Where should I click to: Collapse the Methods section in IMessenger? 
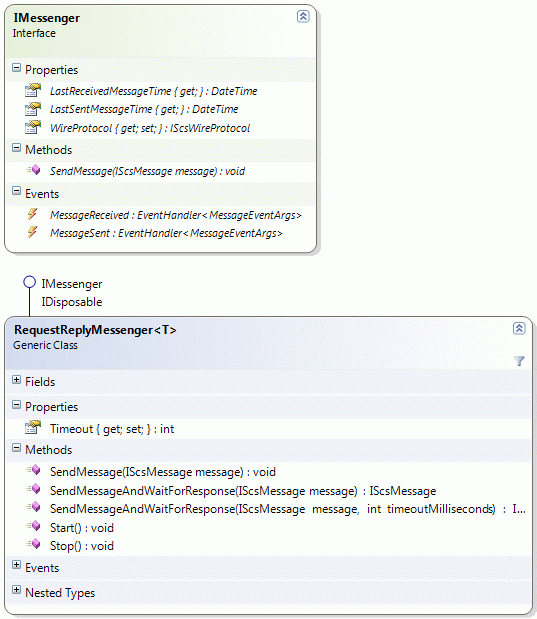coord(16,148)
